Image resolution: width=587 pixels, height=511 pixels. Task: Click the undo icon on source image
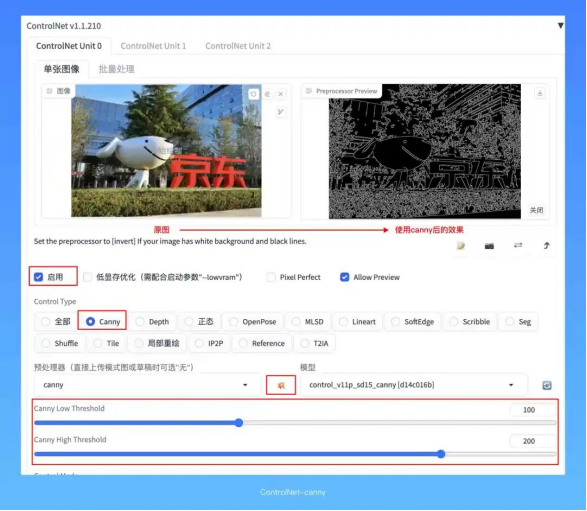coord(253,94)
